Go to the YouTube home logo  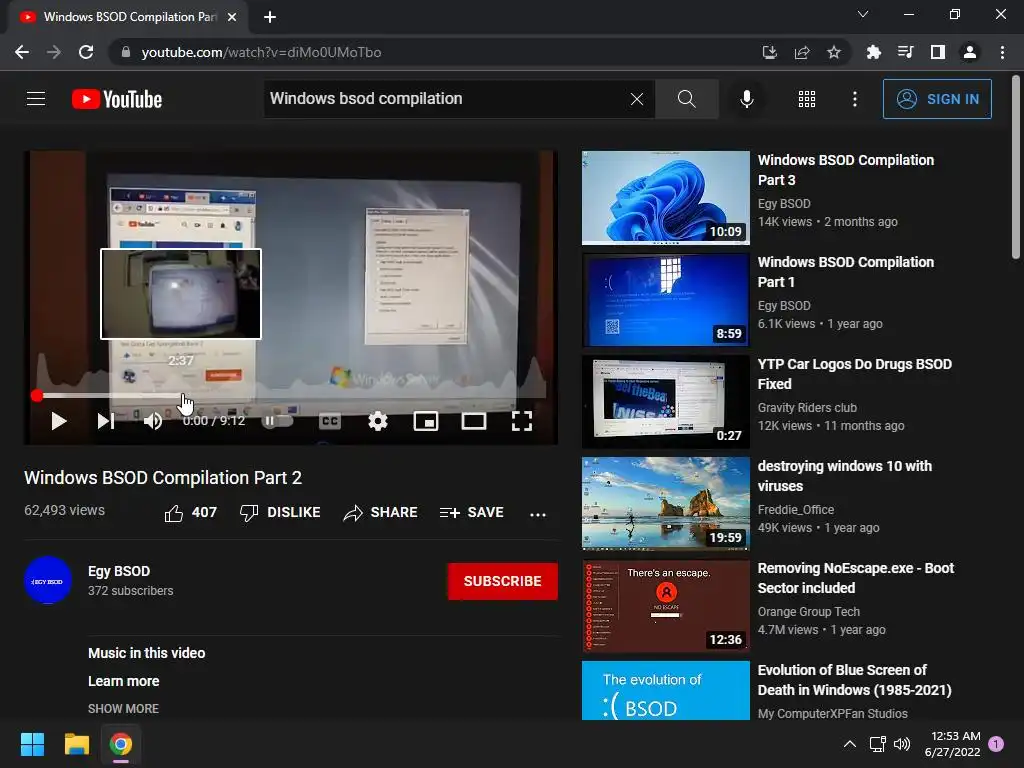coord(117,99)
